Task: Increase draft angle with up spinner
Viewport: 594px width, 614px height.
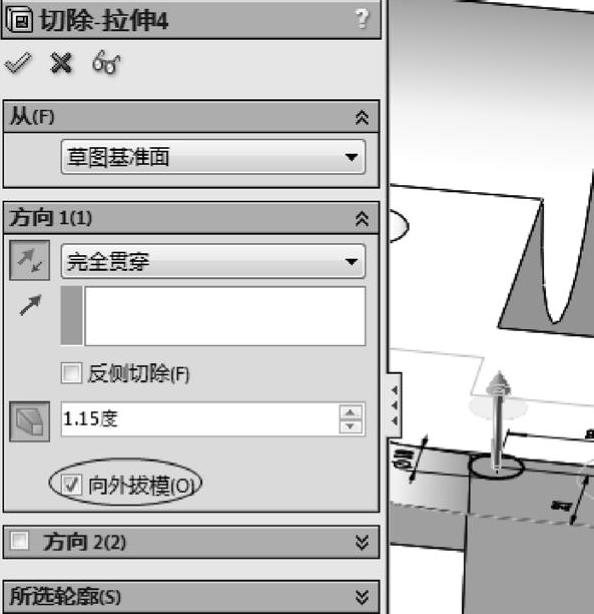Action: 350,412
